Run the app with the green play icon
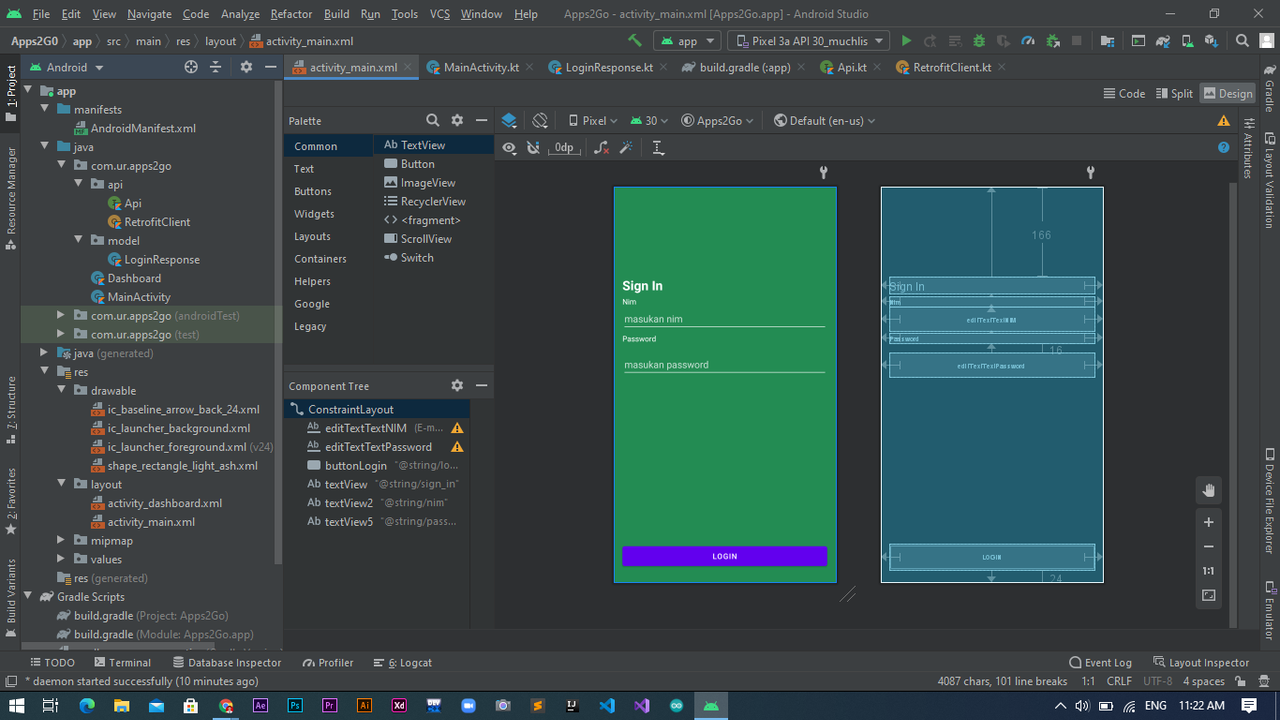Screen dimensions: 1280x720 [906, 40]
